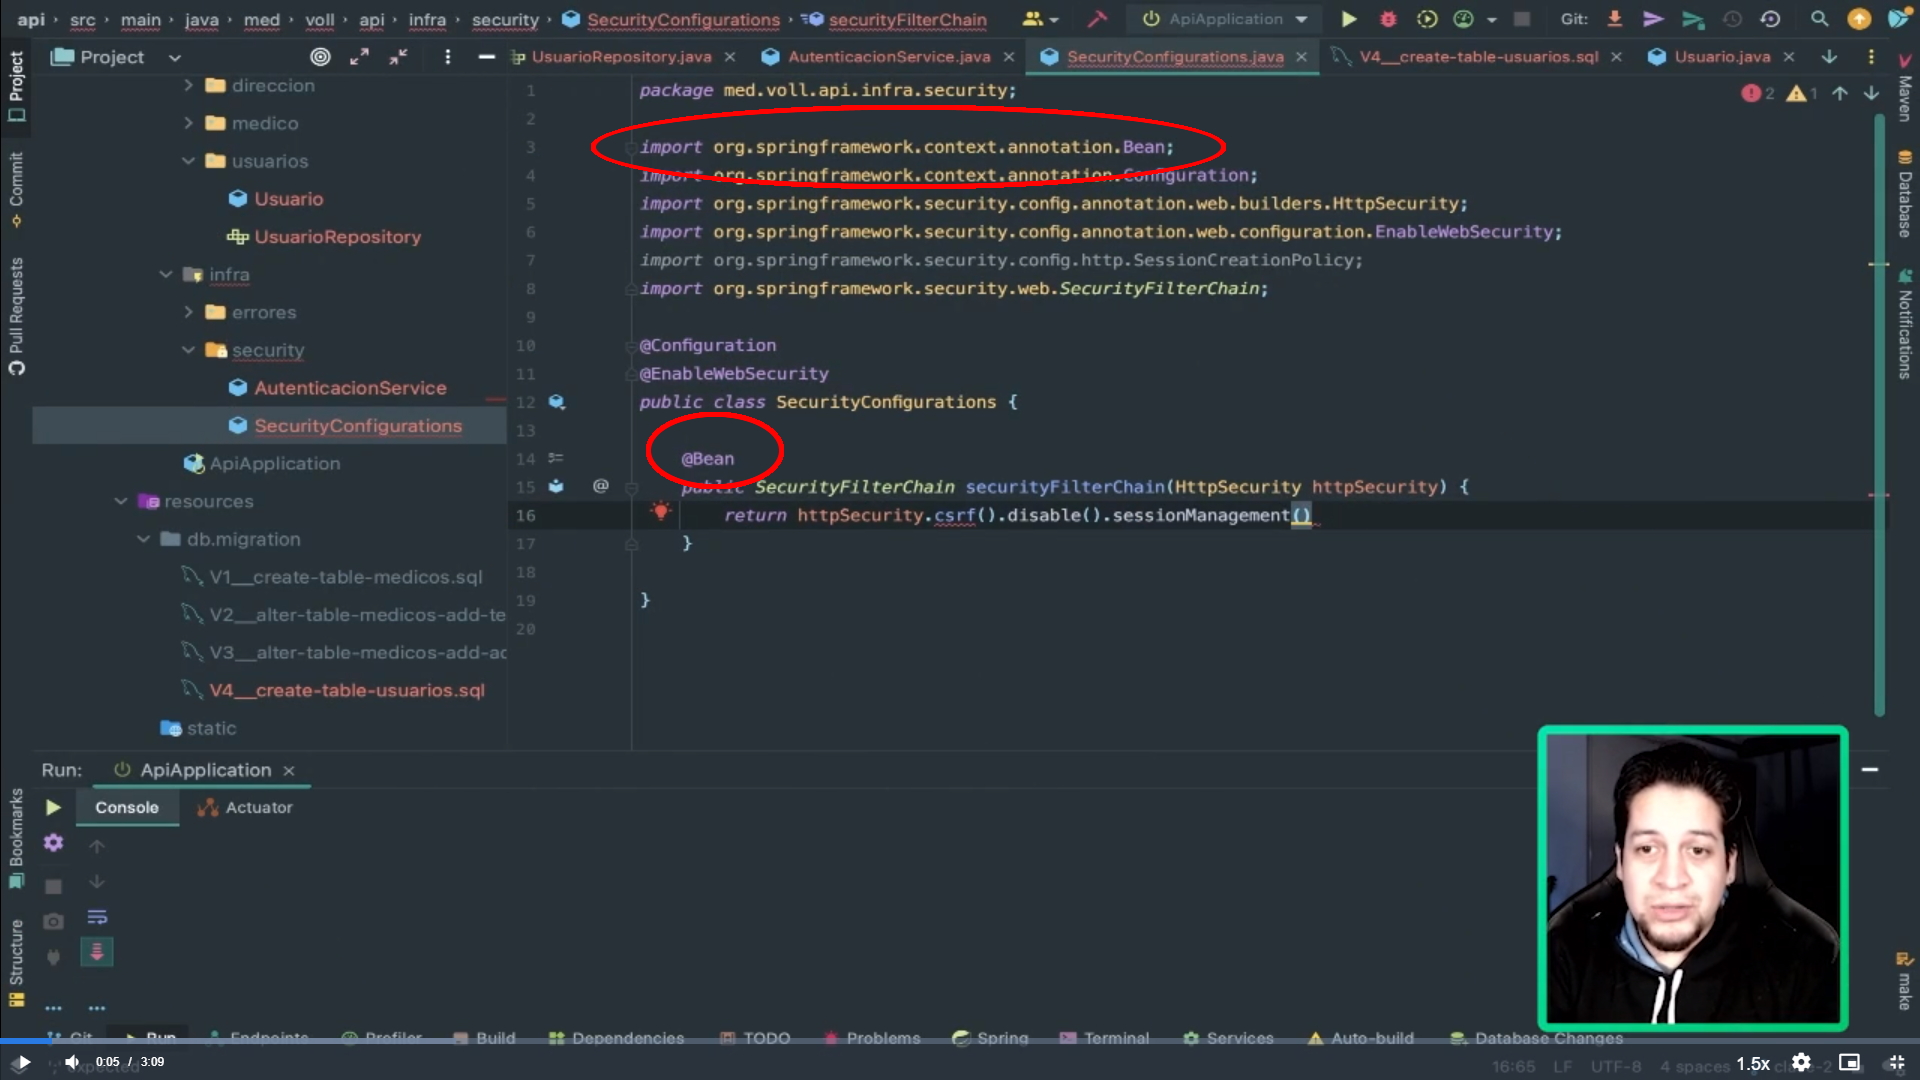
Task: Close the SecurityConfigurations.java tab
Action: pos(1301,57)
